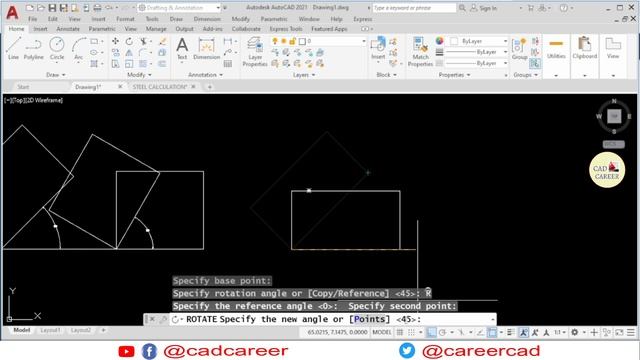Open the Modify menu
The width and height of the screenshot is (640, 360).
tap(240, 19)
